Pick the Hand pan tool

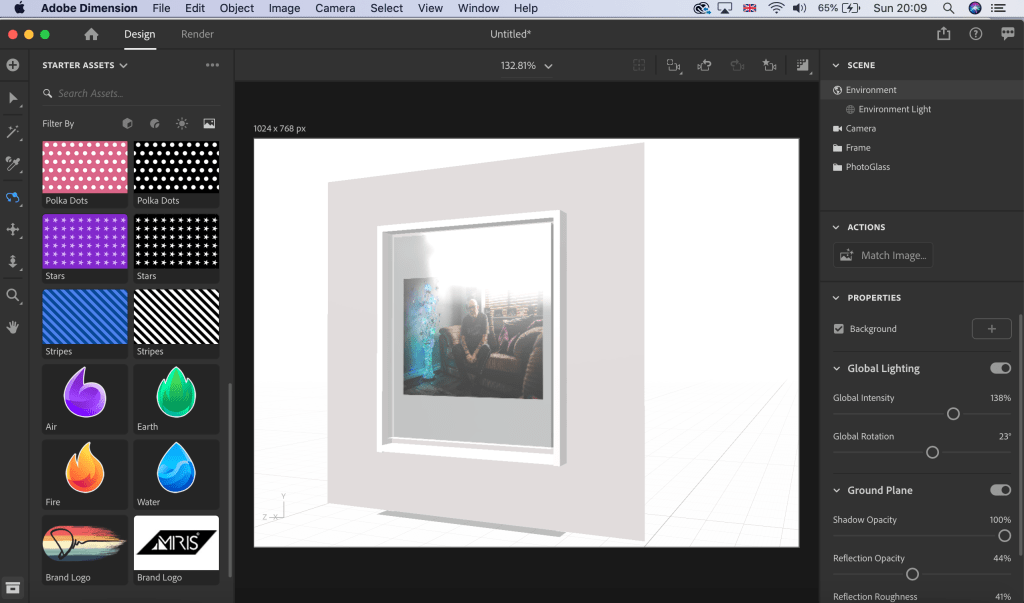13,327
